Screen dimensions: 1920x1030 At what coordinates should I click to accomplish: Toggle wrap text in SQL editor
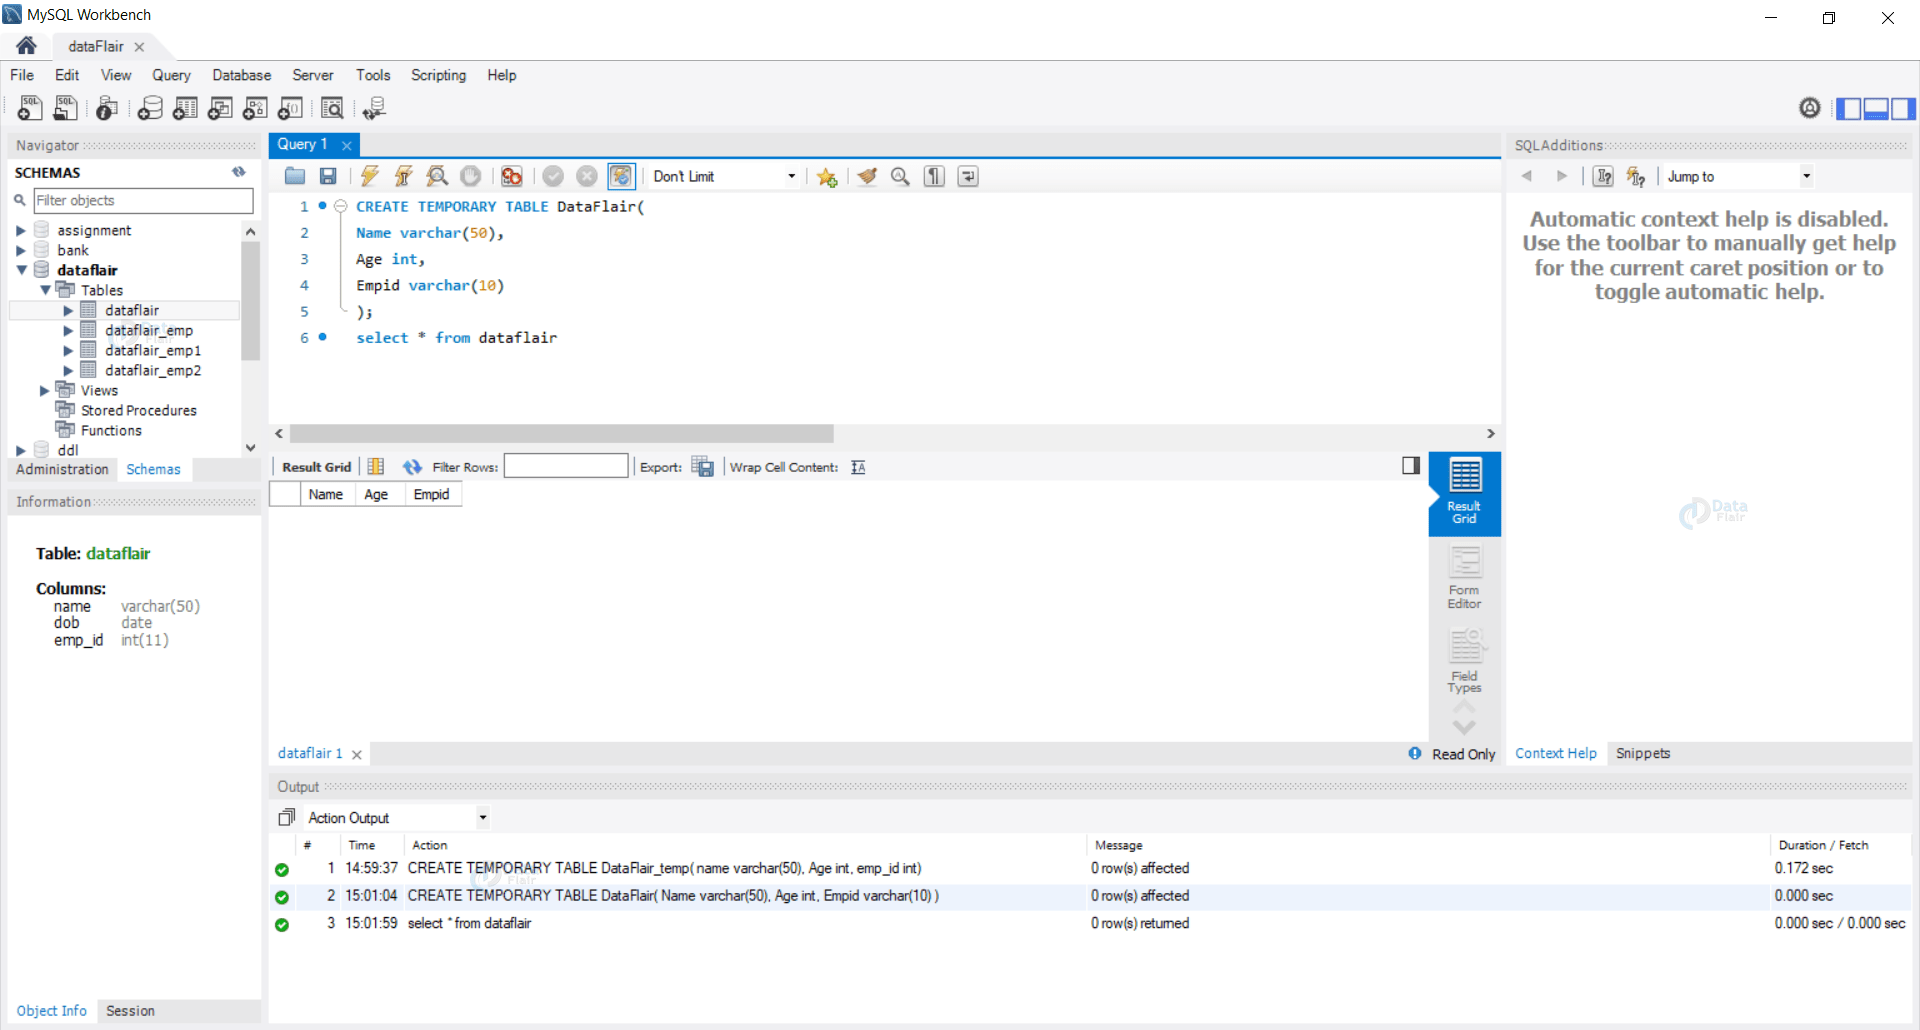pos(967,176)
